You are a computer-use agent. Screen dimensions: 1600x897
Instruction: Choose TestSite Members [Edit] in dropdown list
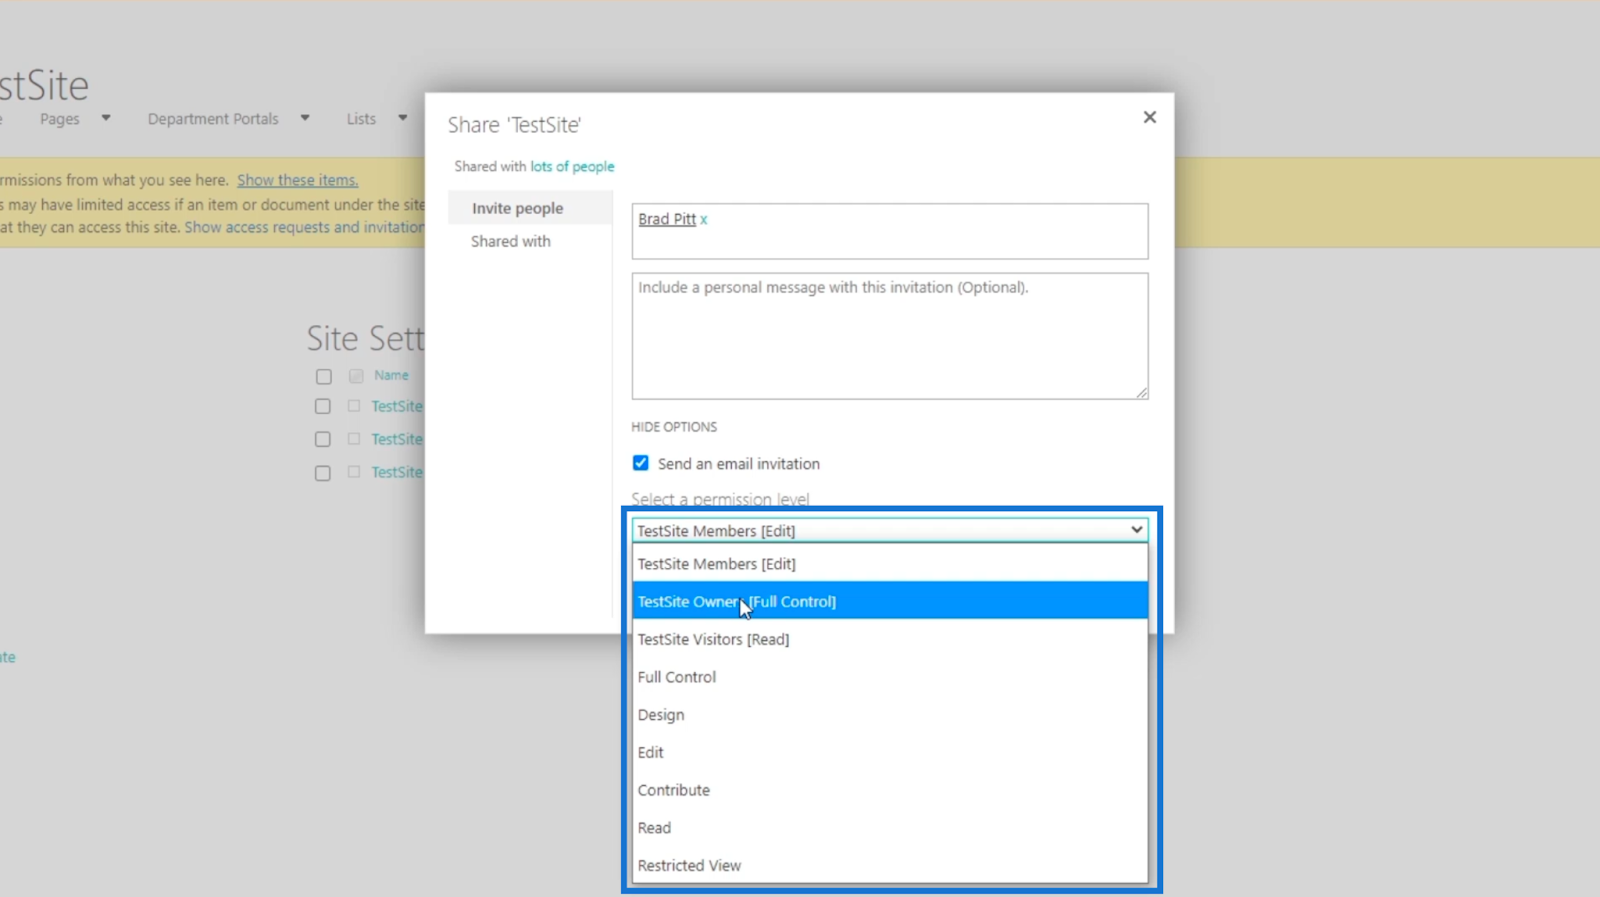click(889, 564)
